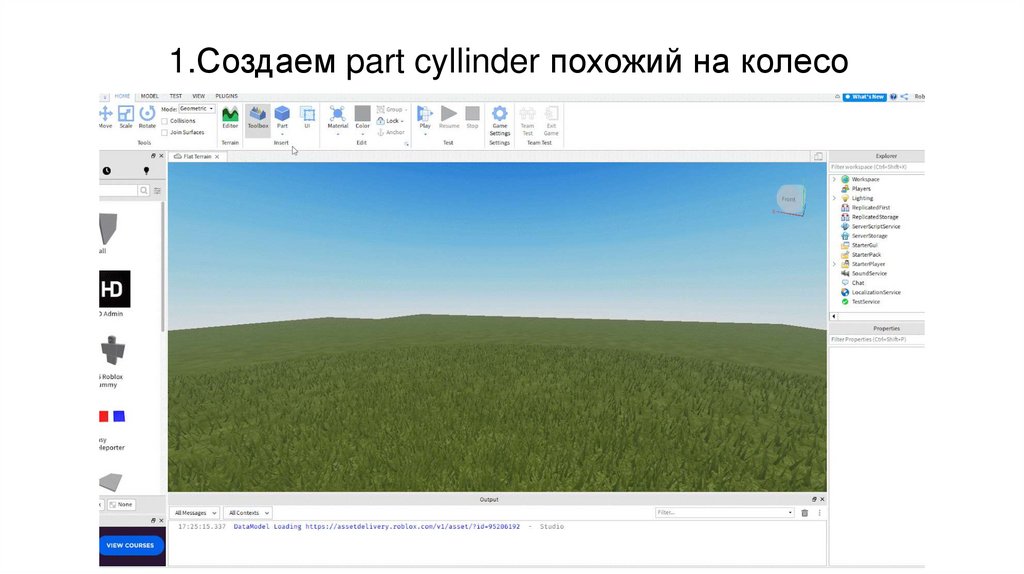Open the Output Filter dropdown arrow
The width and height of the screenshot is (1024, 574).
[x=790, y=513]
